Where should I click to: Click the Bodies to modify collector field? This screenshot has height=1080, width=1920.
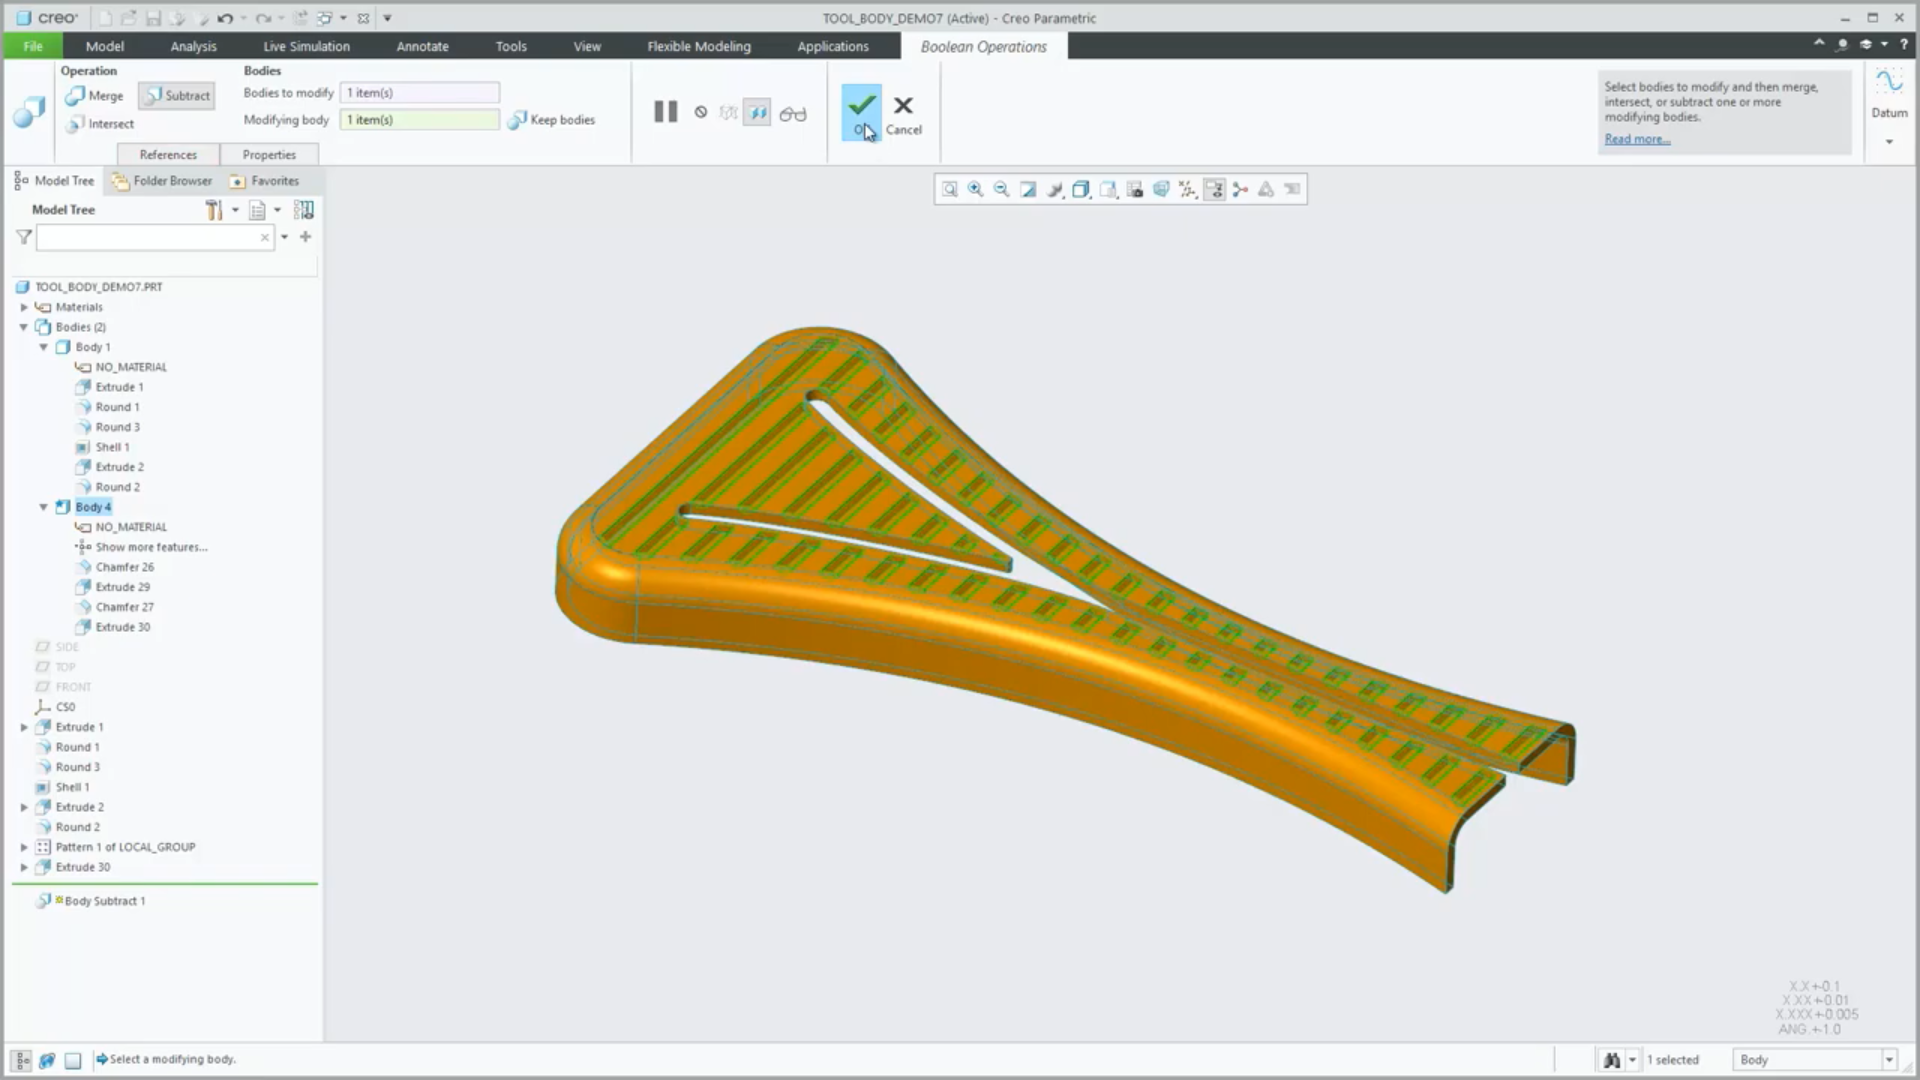click(x=420, y=93)
